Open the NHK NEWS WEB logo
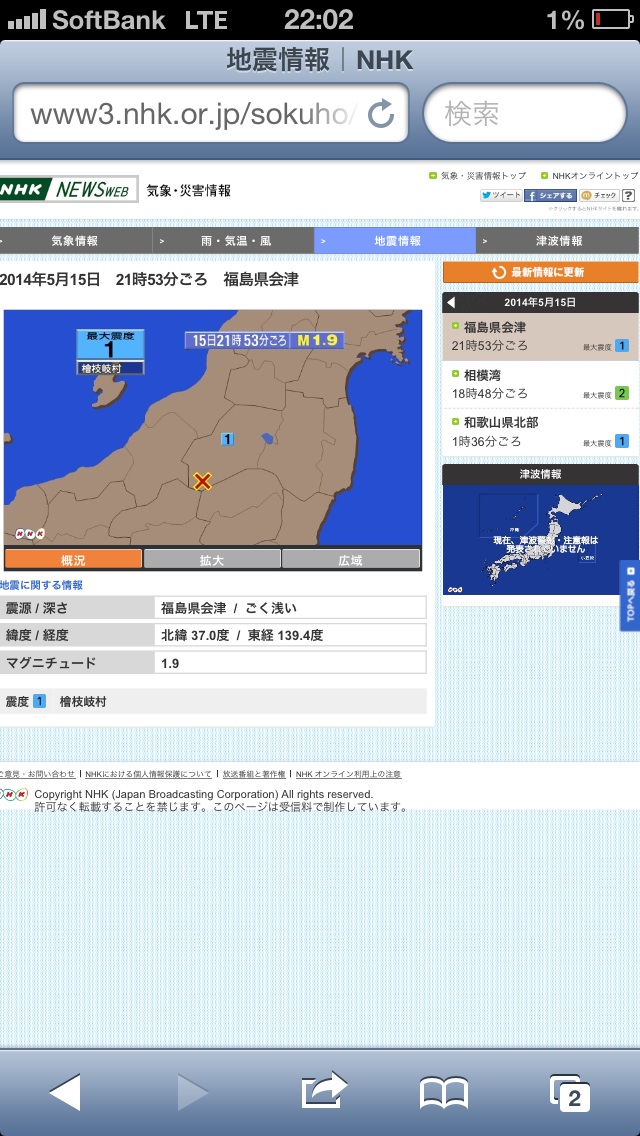The height and width of the screenshot is (1136, 640). 69,190
